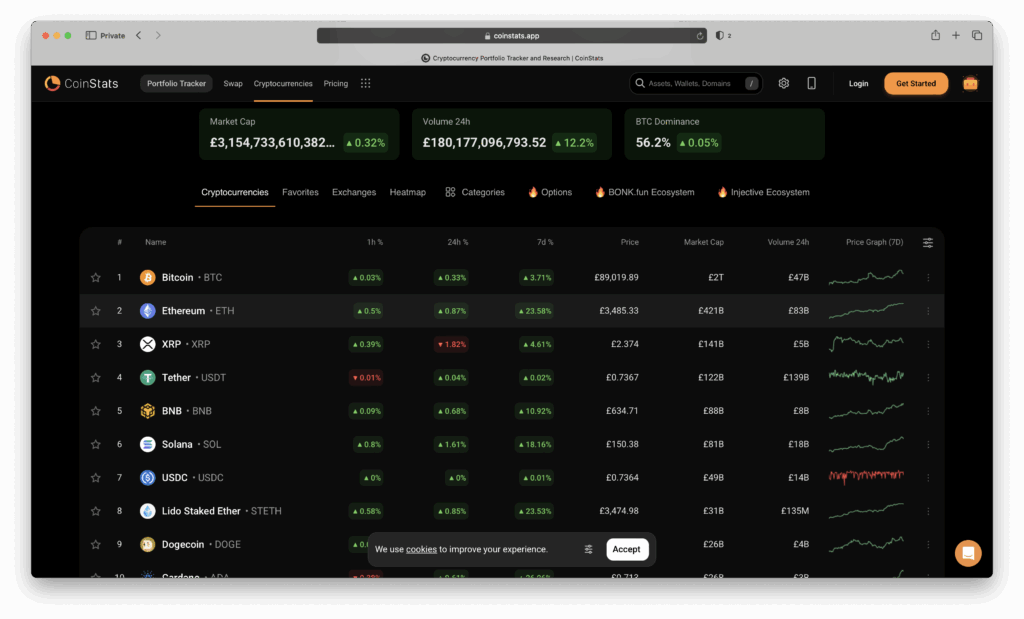The width and height of the screenshot is (1024, 619).
Task: Open the three-dot menu for Tether row
Action: (928, 378)
